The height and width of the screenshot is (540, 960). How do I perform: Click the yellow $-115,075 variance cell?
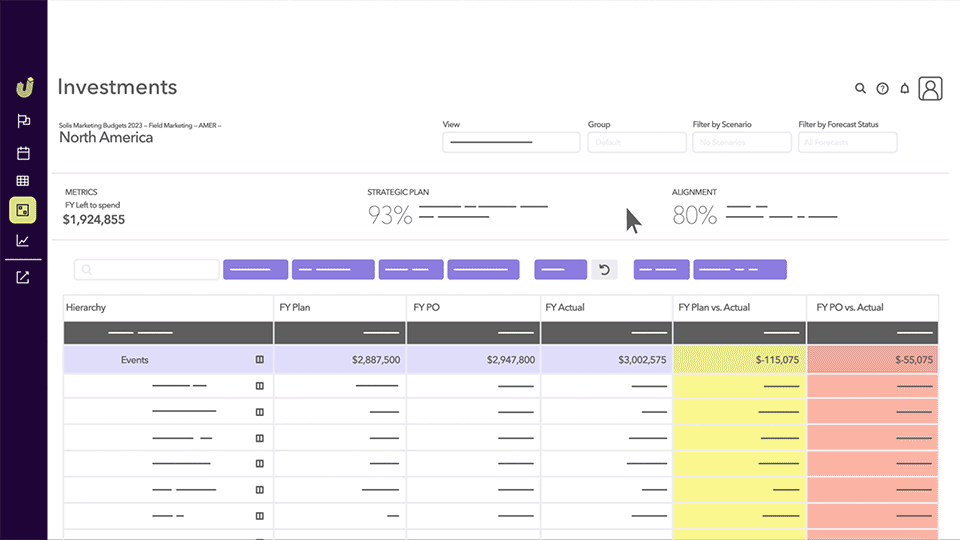click(x=740, y=359)
